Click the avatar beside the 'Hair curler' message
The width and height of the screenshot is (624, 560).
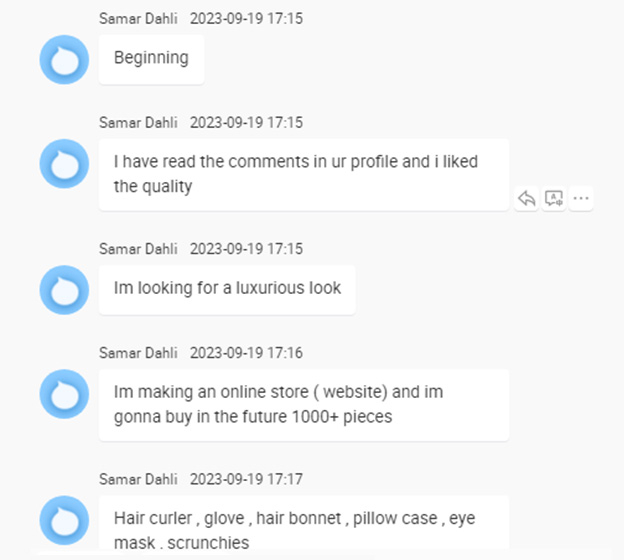[x=64, y=521]
